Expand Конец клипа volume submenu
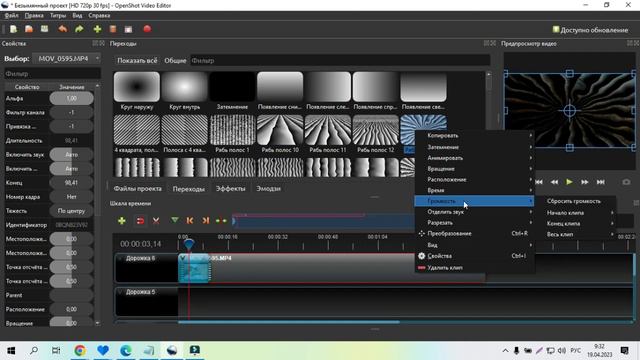Screen dimensions: 640x360 576,224
